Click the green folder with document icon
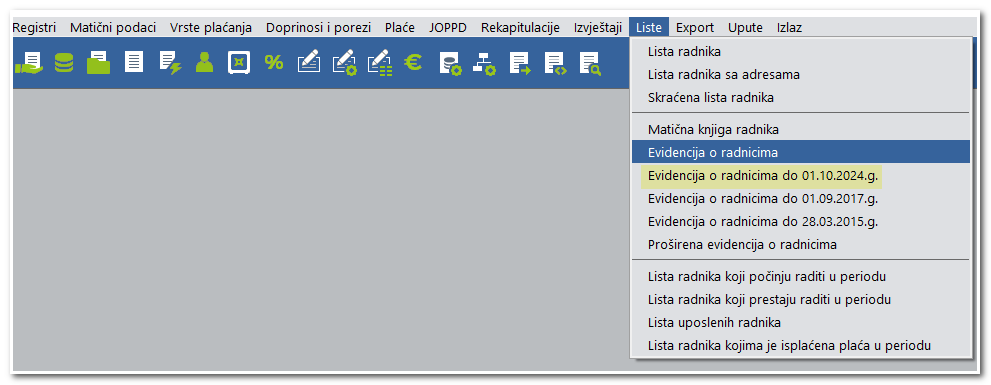Viewport: 991px width, 385px height. pos(99,63)
